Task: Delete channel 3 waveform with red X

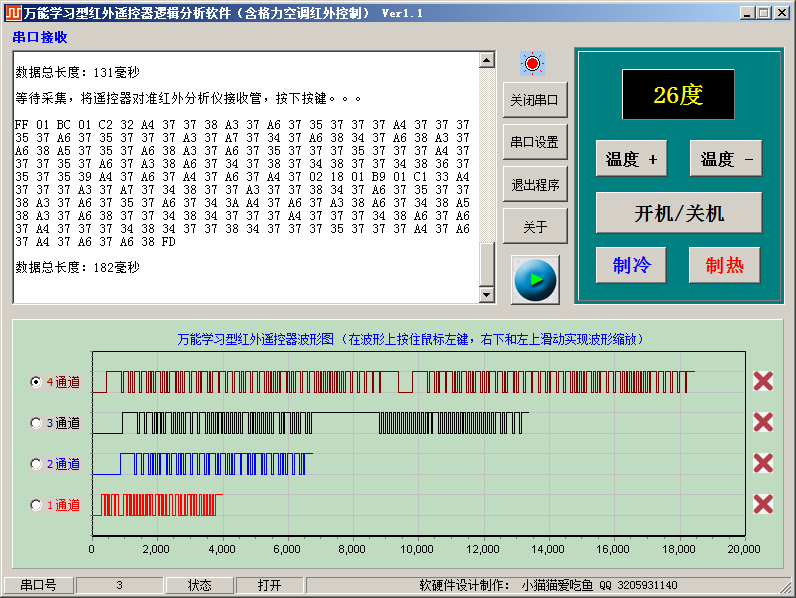Action: tap(763, 422)
